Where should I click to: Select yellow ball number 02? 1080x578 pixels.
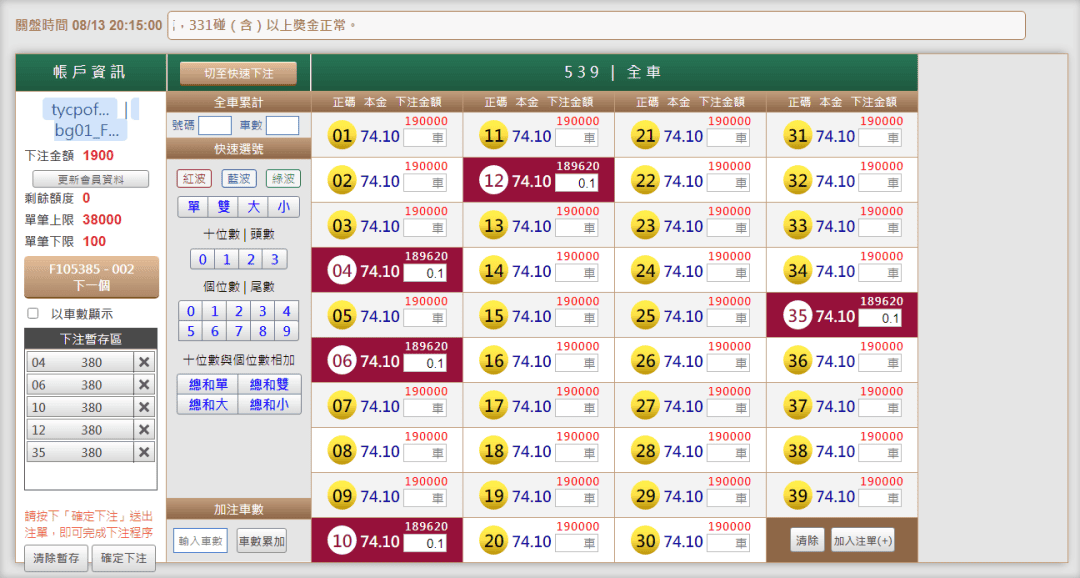click(x=342, y=181)
